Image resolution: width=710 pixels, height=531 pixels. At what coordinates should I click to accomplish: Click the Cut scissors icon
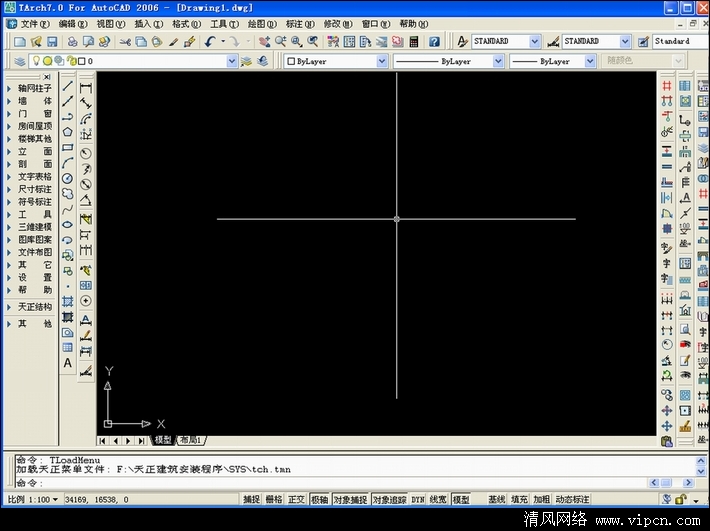point(125,42)
